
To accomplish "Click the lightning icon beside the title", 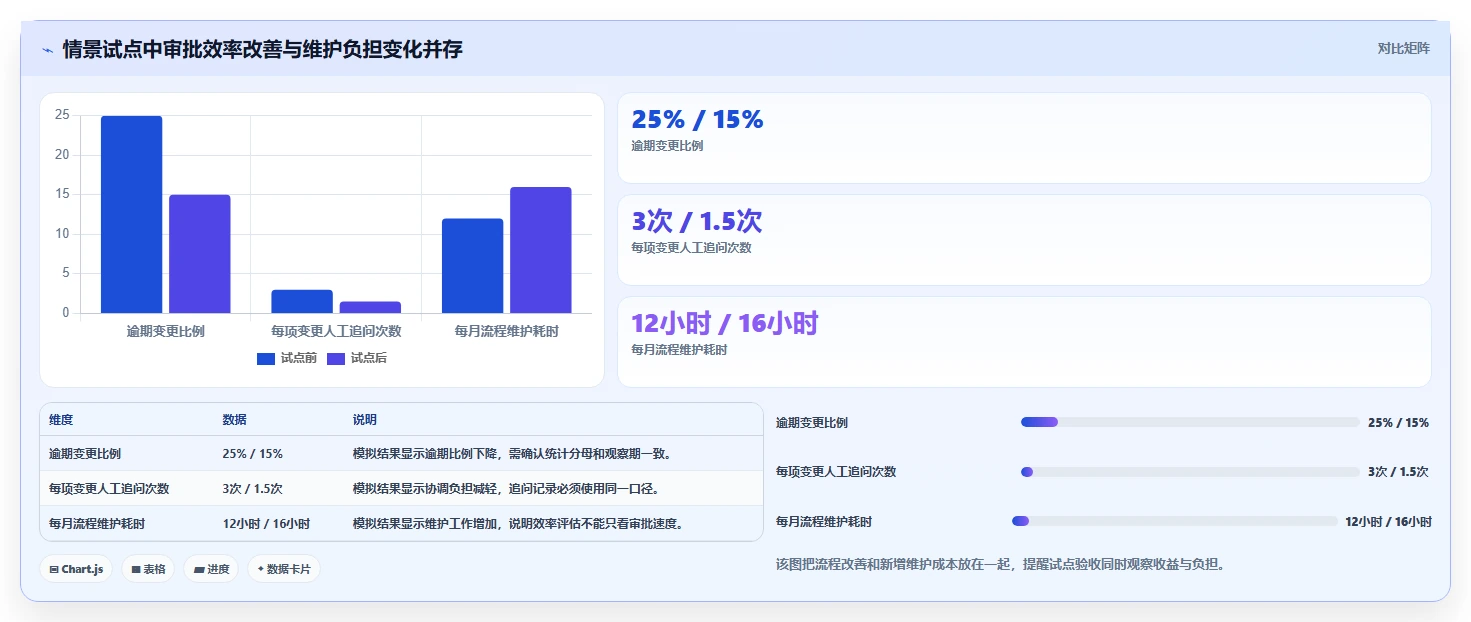I will click(47, 50).
